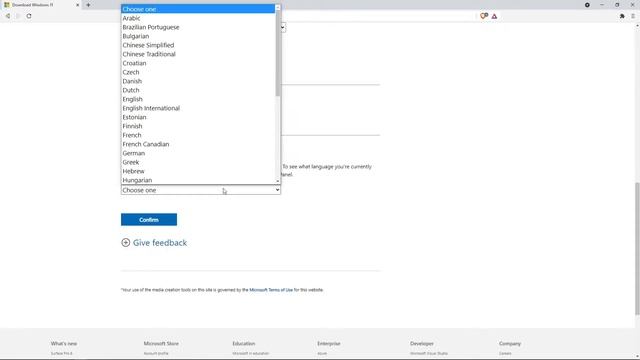Open the Microsoft Terms of Use link

click(271, 290)
